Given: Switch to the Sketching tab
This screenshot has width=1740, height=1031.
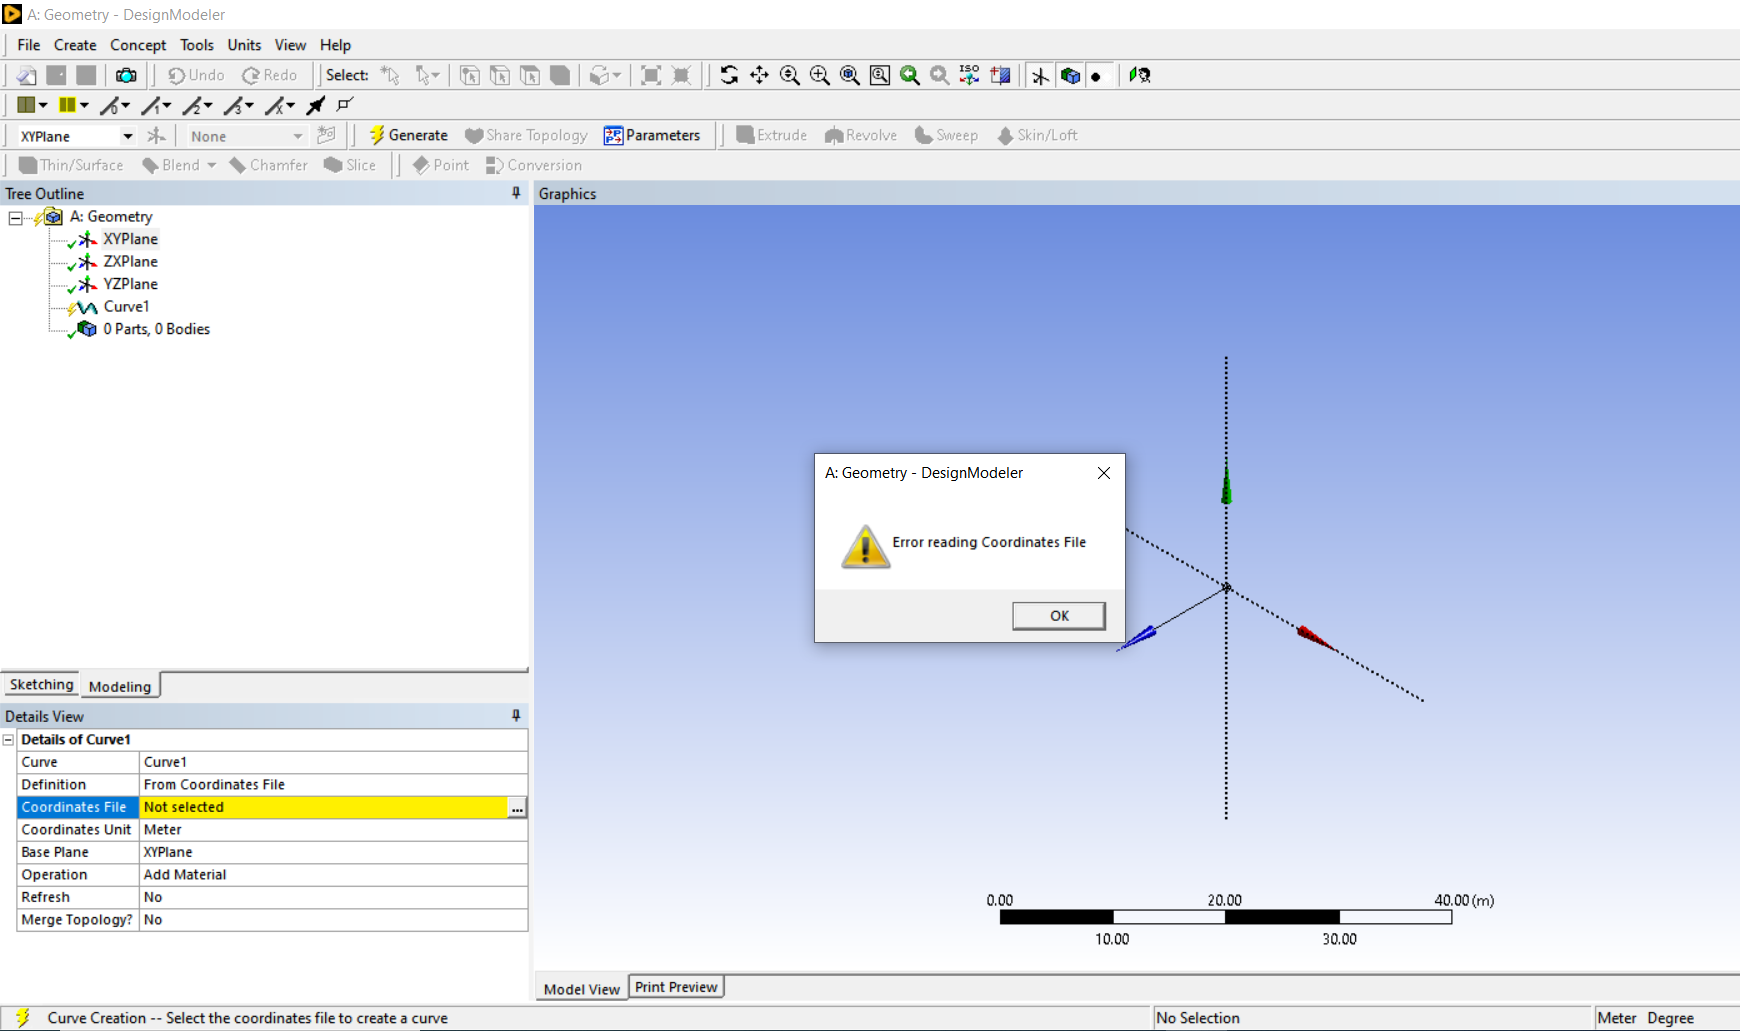Looking at the screenshot, I should pyautogui.click(x=41, y=685).
